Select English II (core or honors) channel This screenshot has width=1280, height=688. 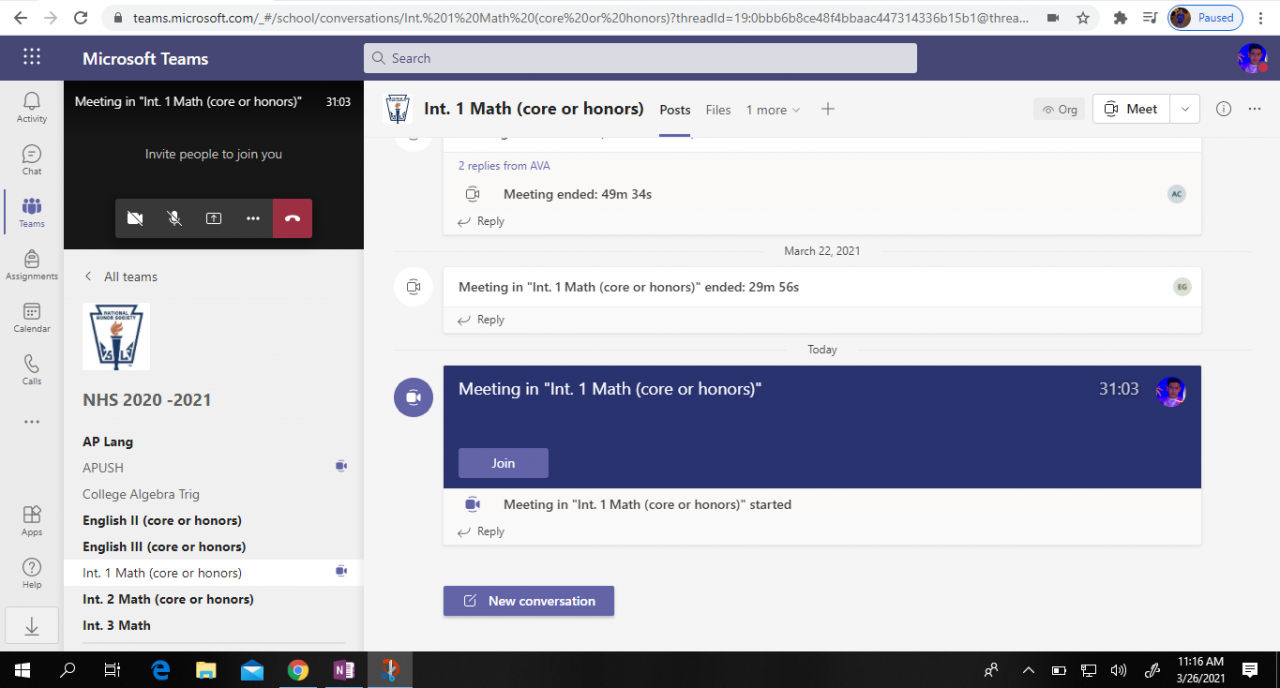pyautogui.click(x=162, y=520)
